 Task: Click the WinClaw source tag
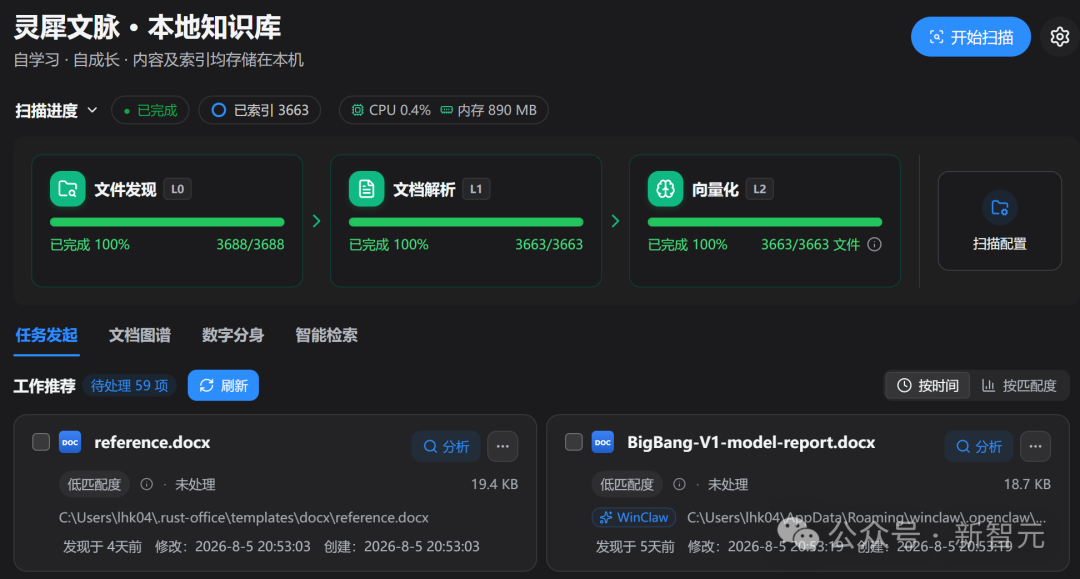[x=634, y=517]
